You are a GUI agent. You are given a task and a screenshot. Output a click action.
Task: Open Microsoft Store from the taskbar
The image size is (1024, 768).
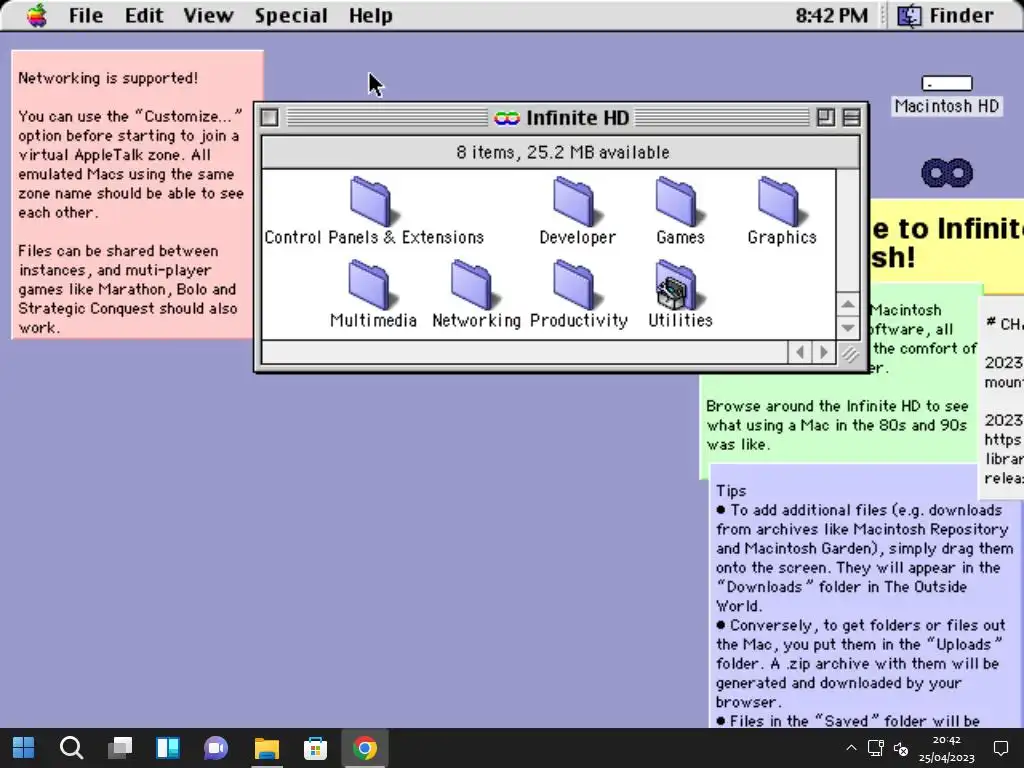point(315,747)
